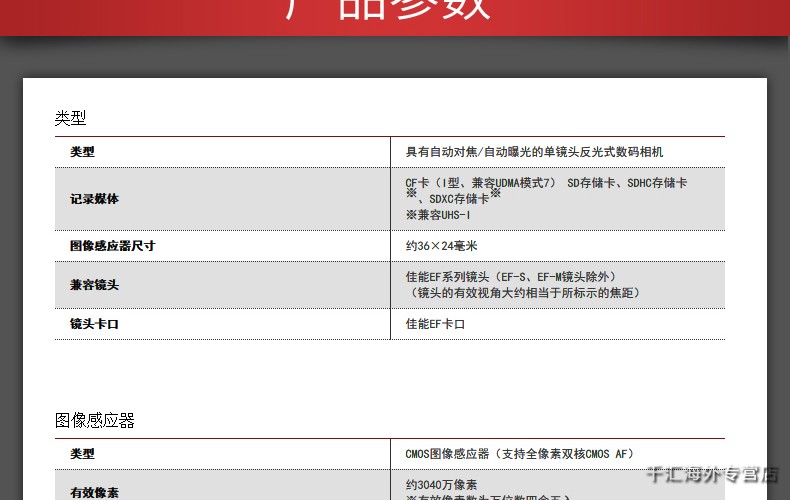Select 类型 label in 图像感应器 table
790x500 pixels.
(x=82, y=454)
